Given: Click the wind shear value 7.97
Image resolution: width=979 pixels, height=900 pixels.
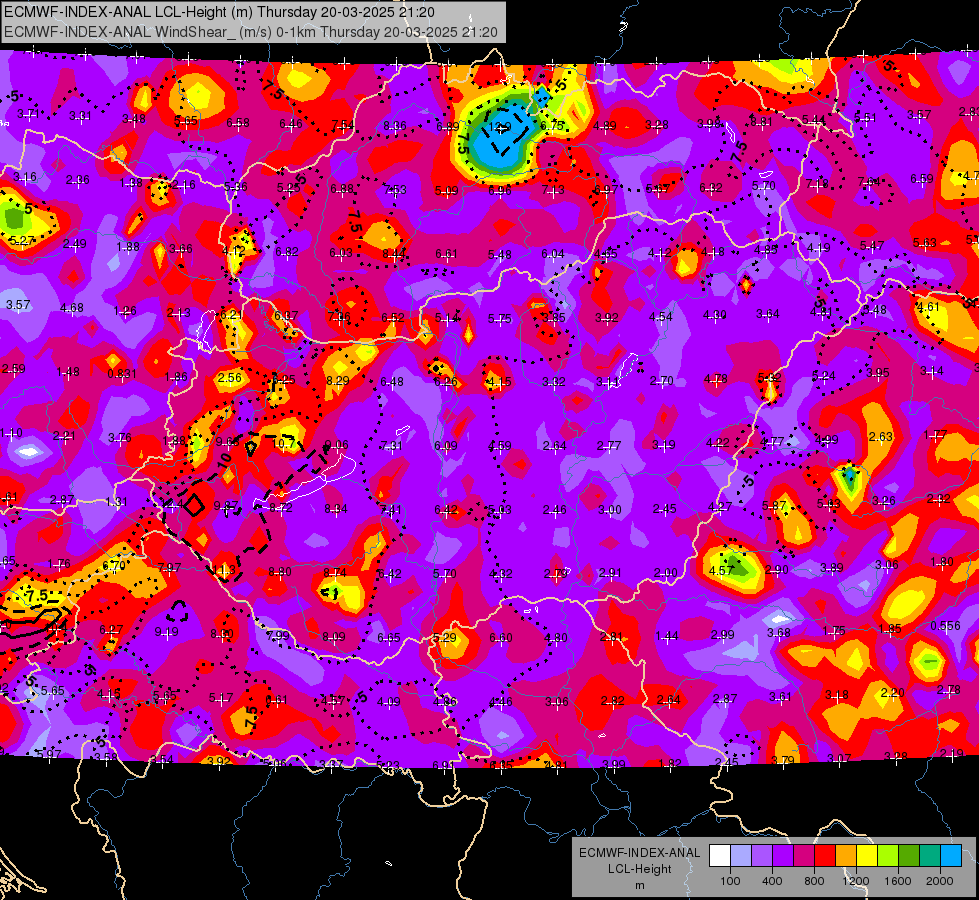Looking at the screenshot, I should coord(169,568).
